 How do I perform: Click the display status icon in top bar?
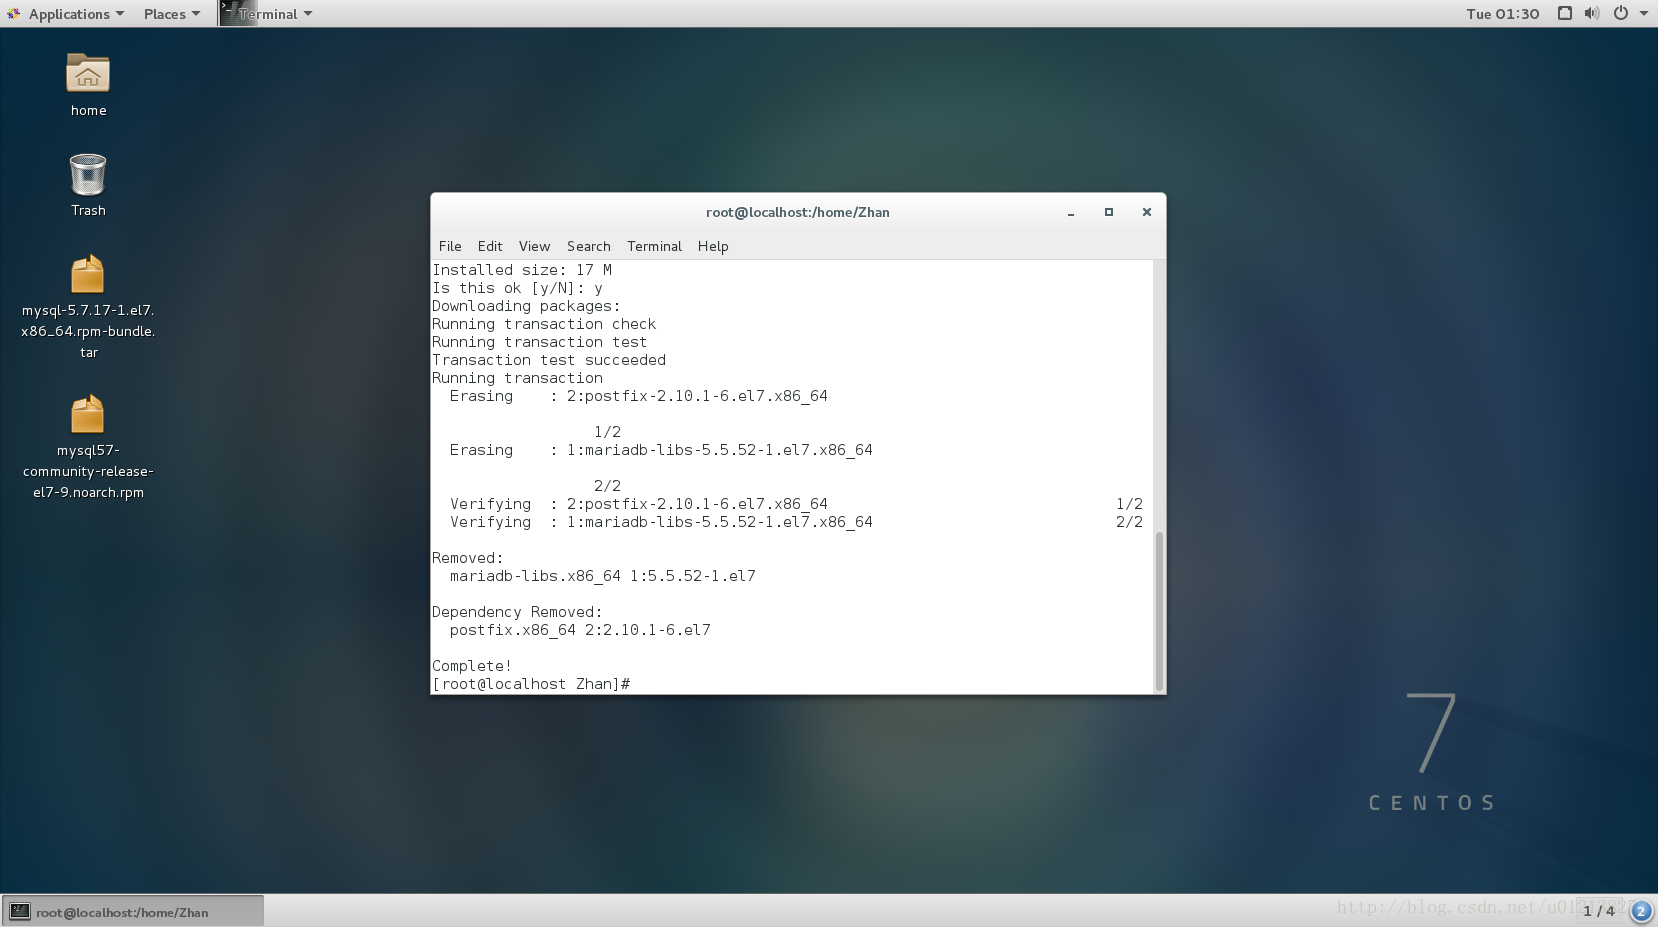click(x=1565, y=13)
